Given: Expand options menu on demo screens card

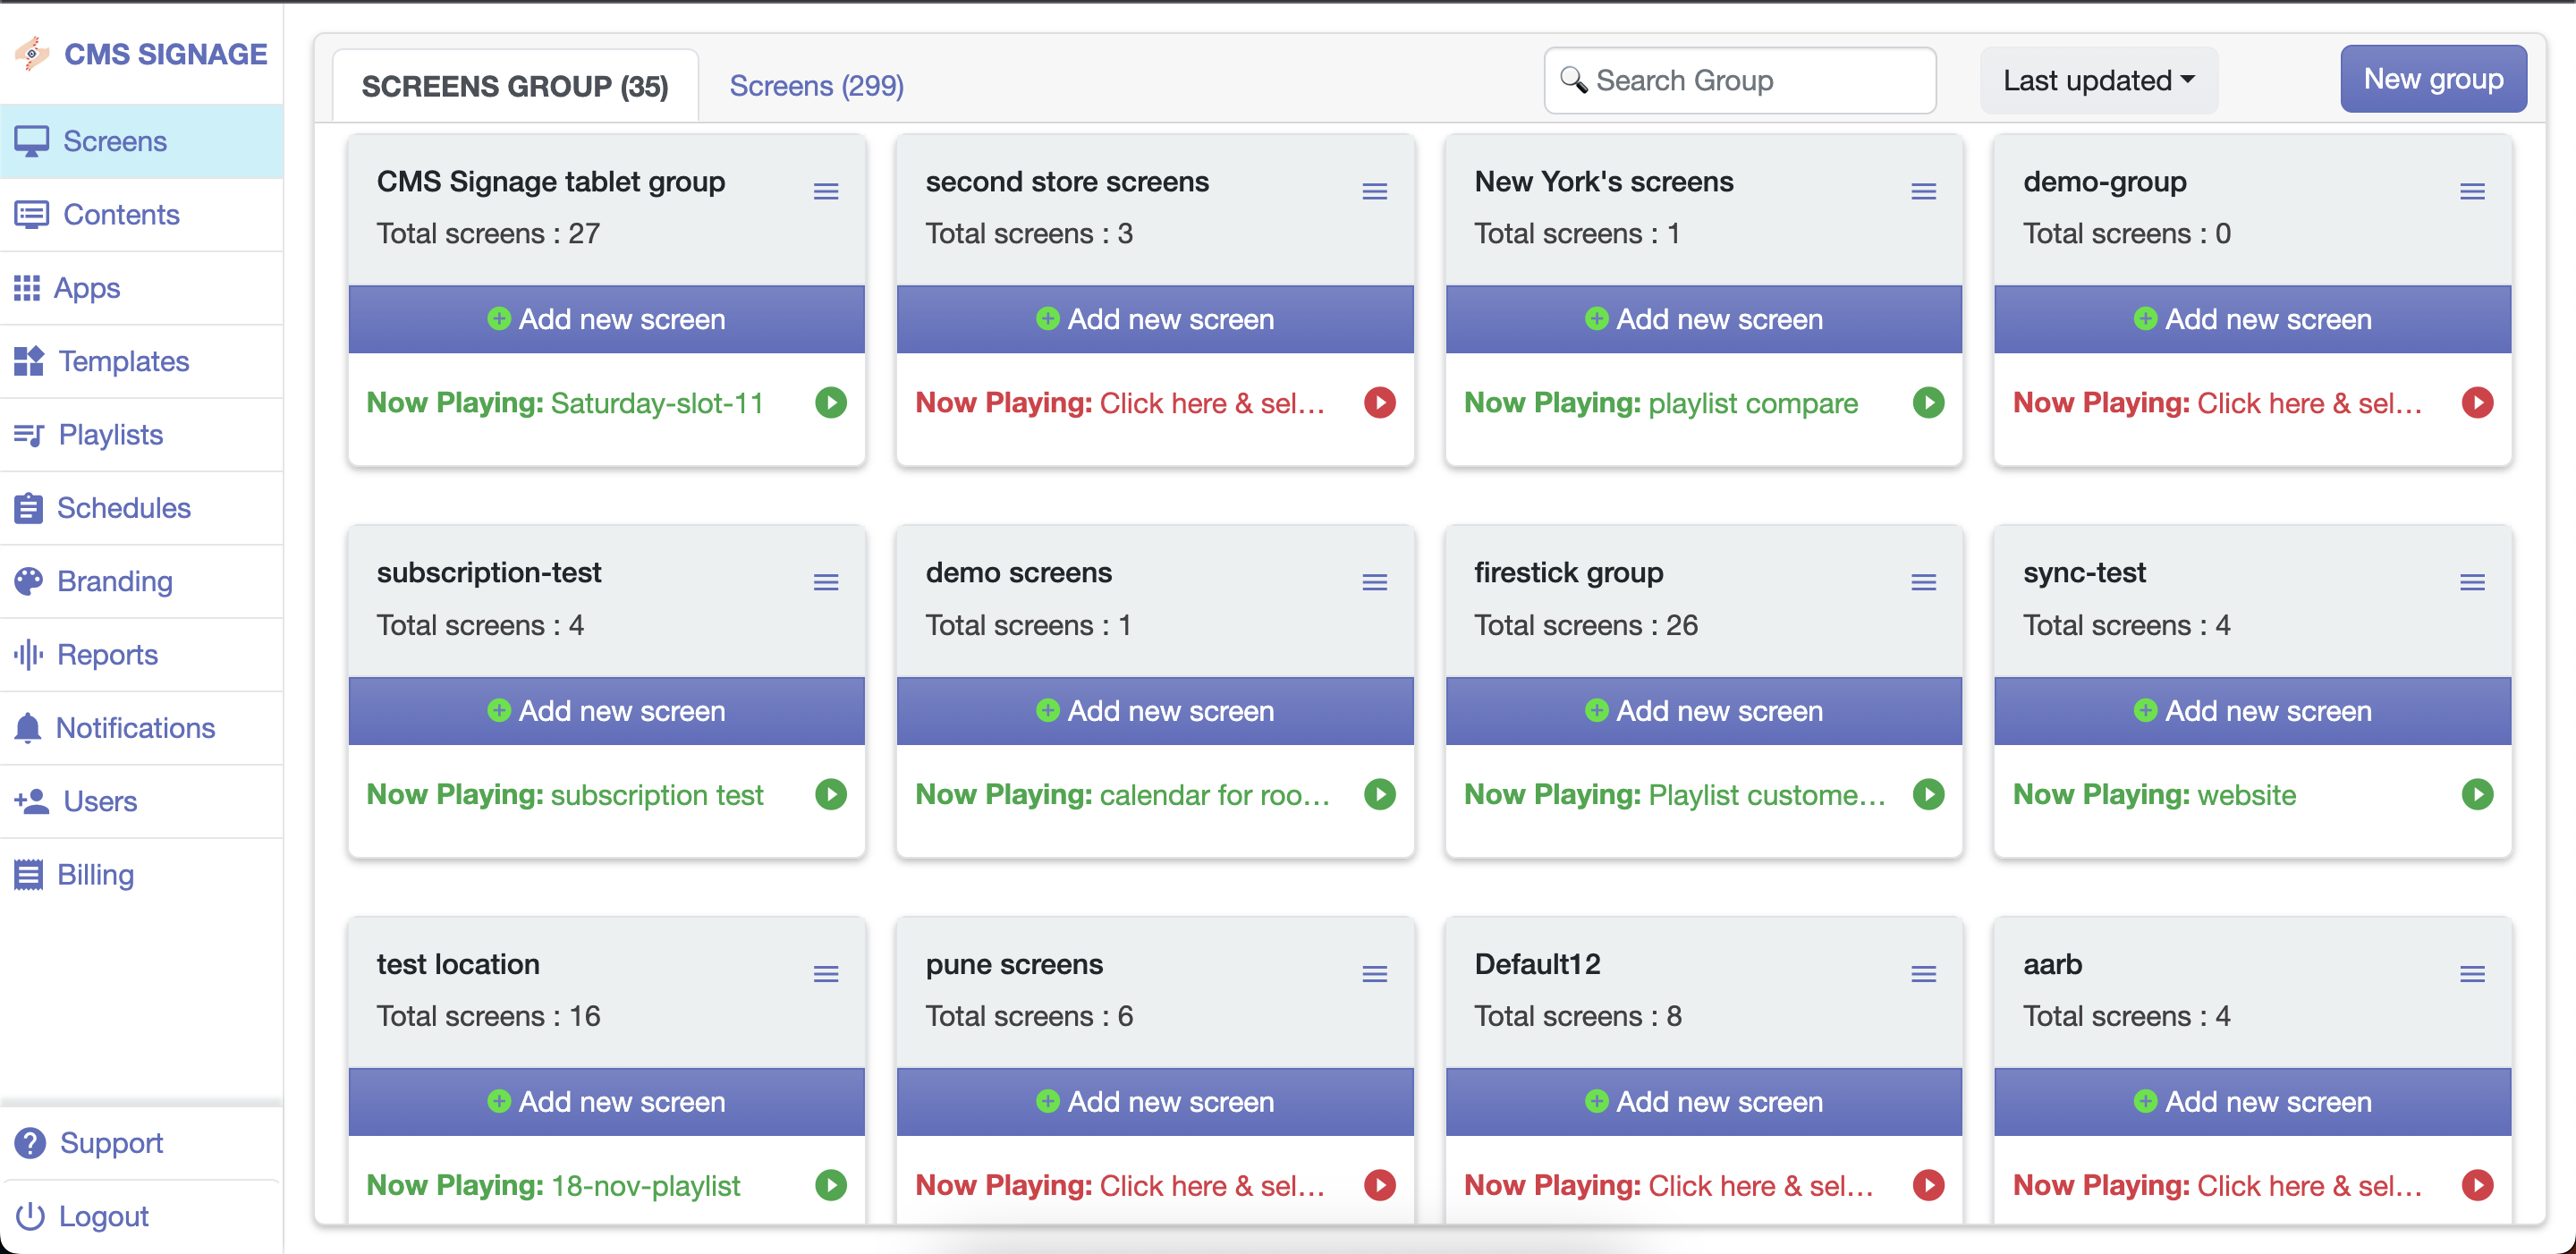Looking at the screenshot, I should 1374,582.
